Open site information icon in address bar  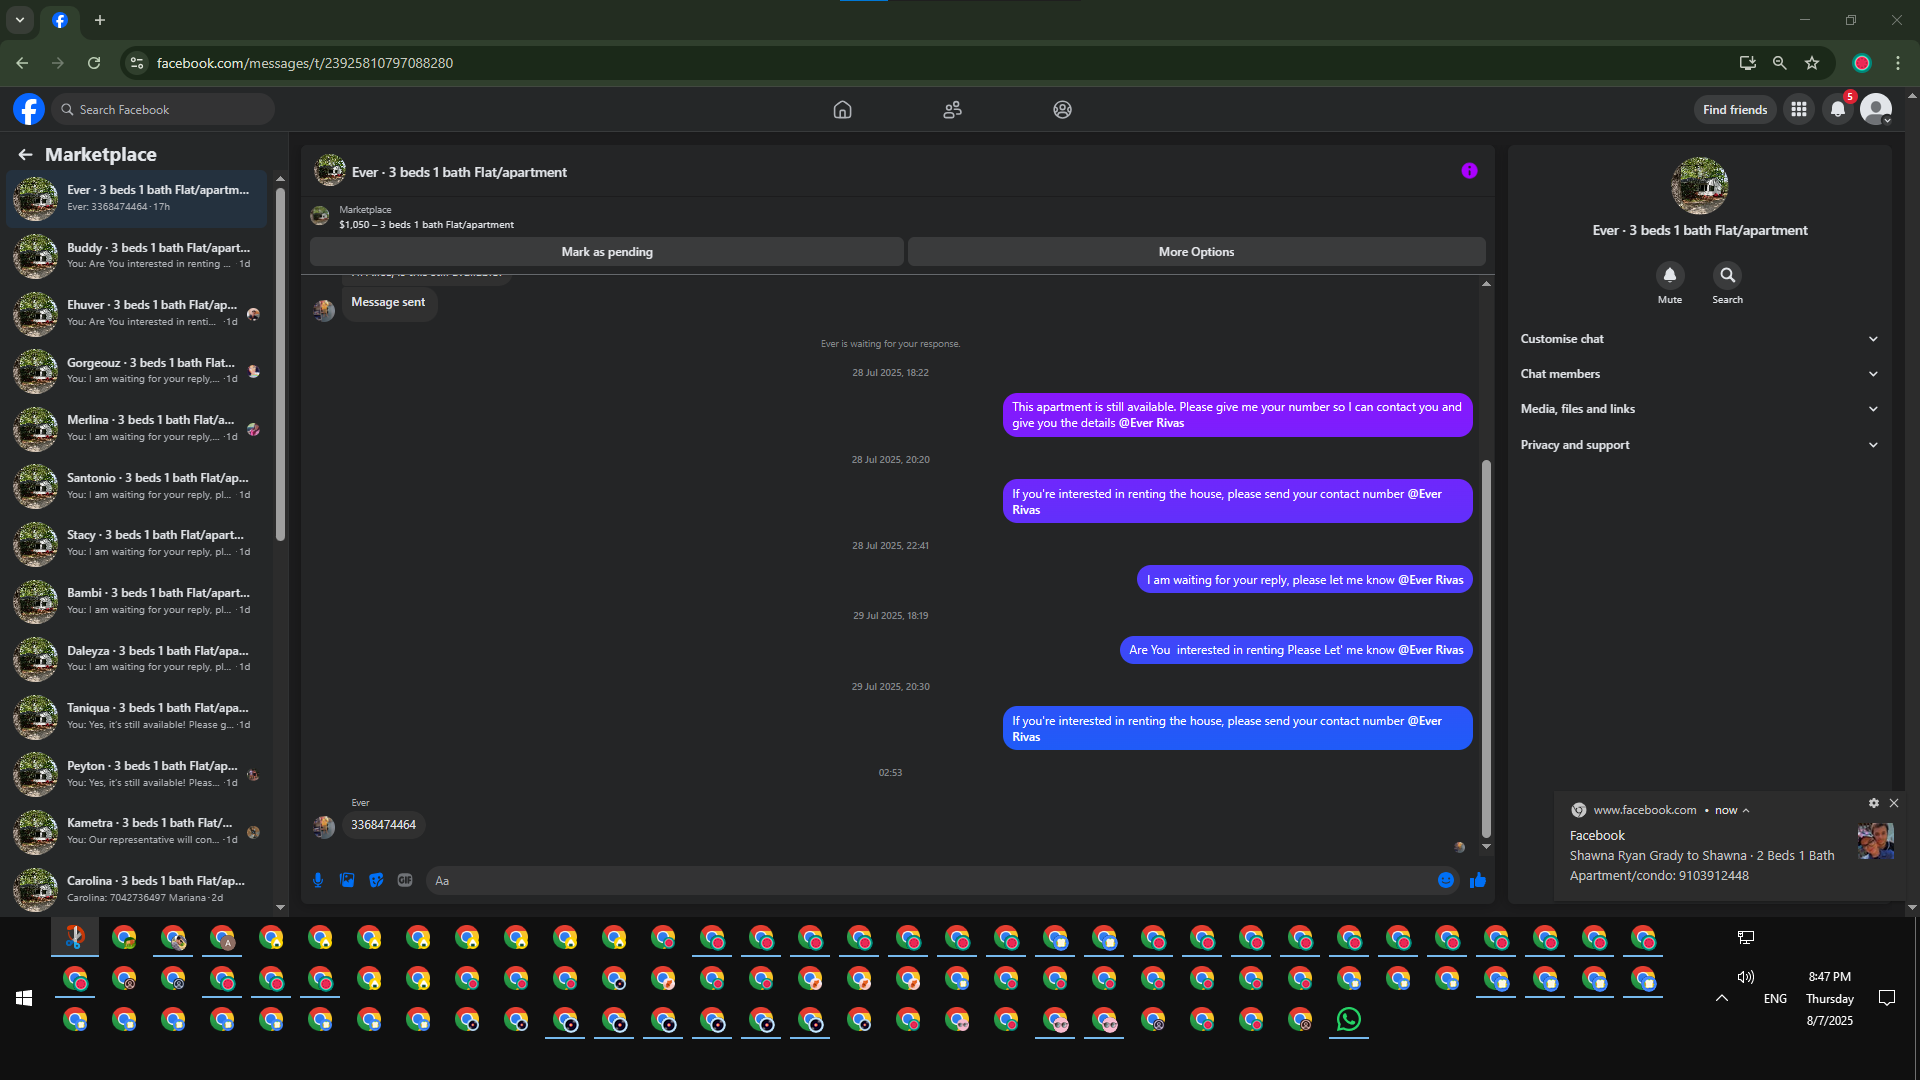[137, 63]
